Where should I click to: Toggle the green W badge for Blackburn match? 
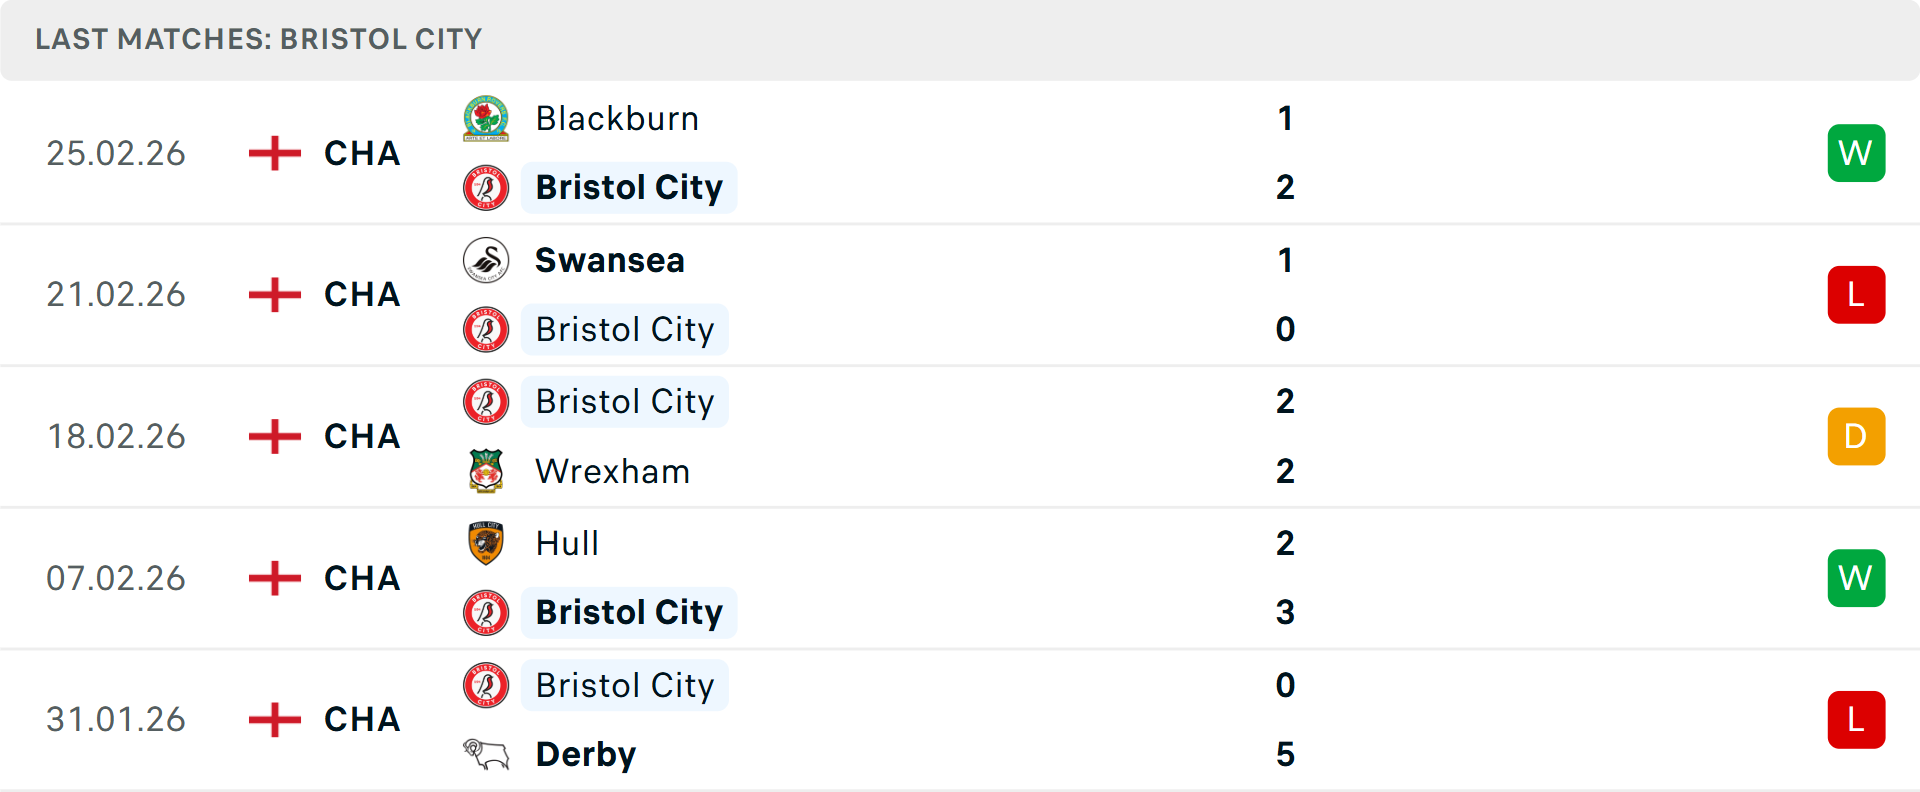coord(1856,152)
